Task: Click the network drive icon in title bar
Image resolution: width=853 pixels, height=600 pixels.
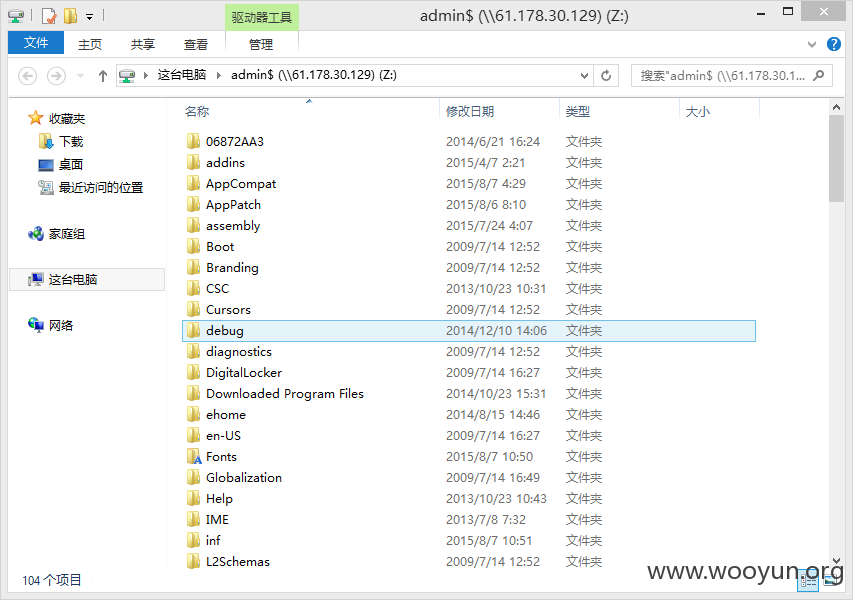Action: [16, 16]
